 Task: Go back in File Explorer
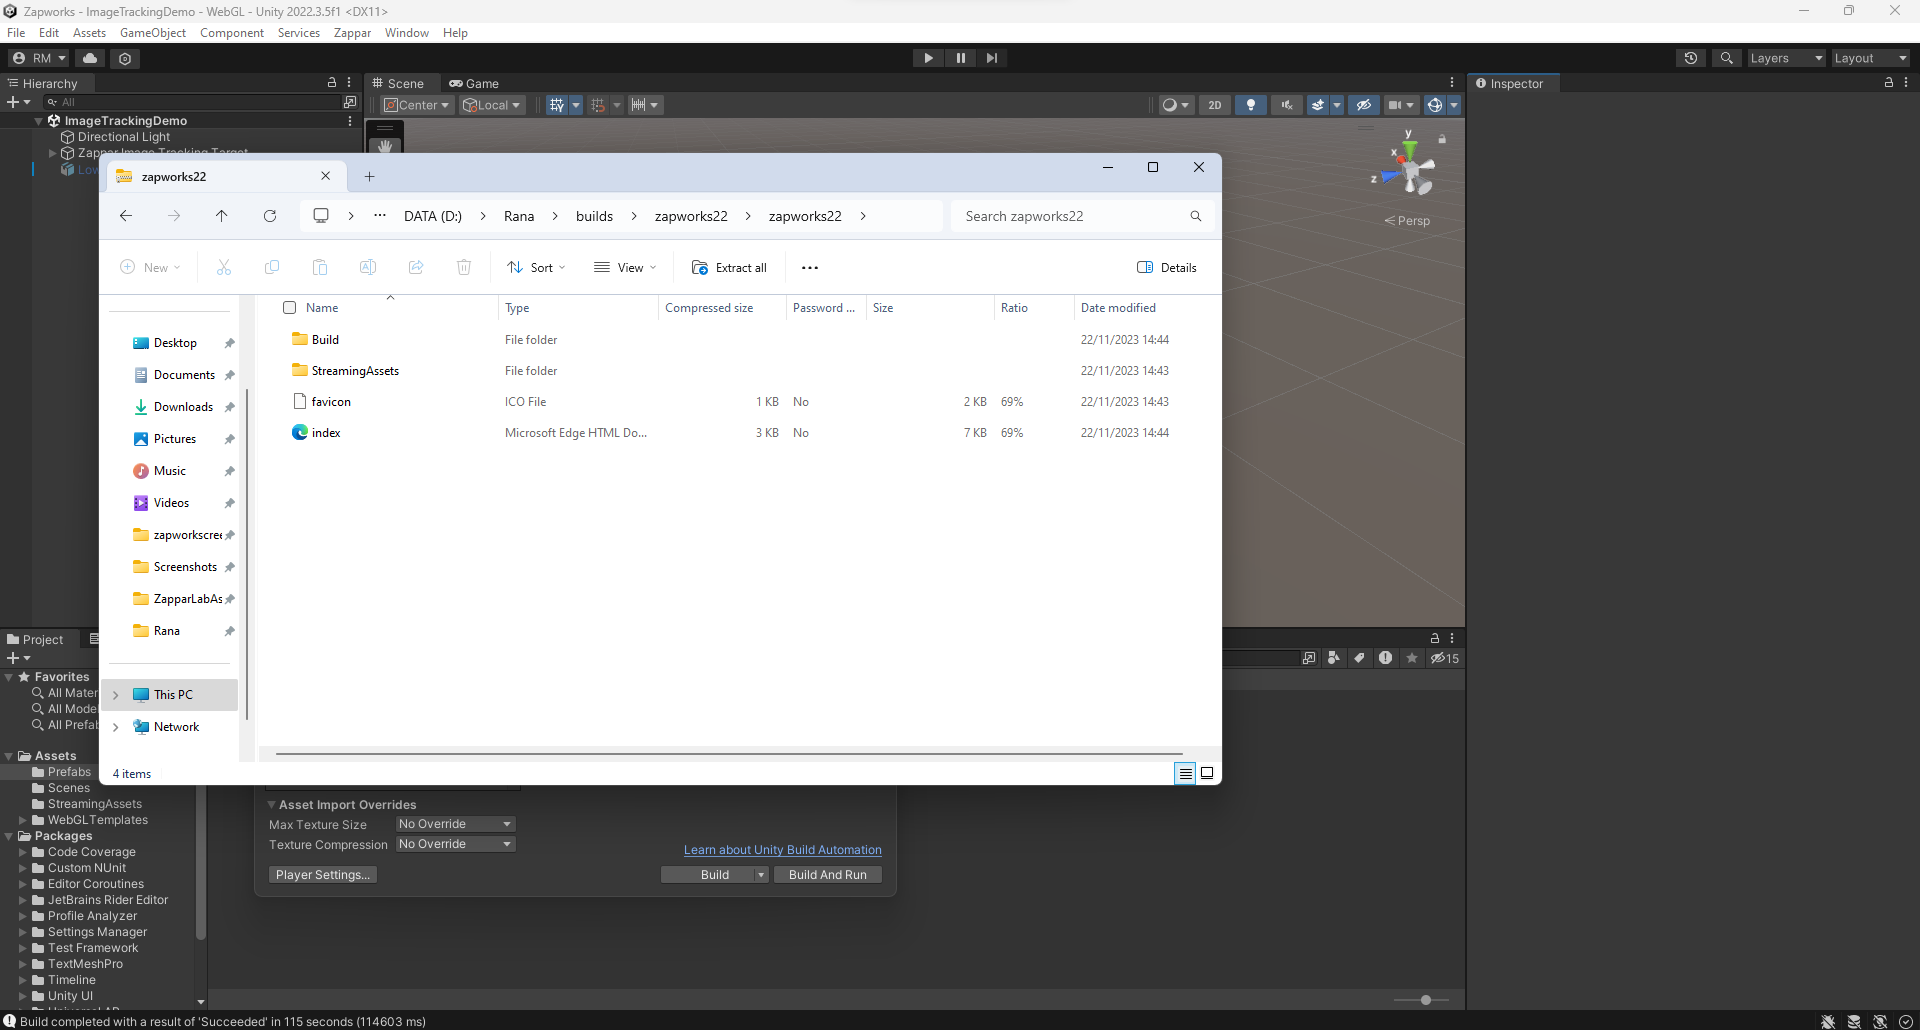point(126,216)
